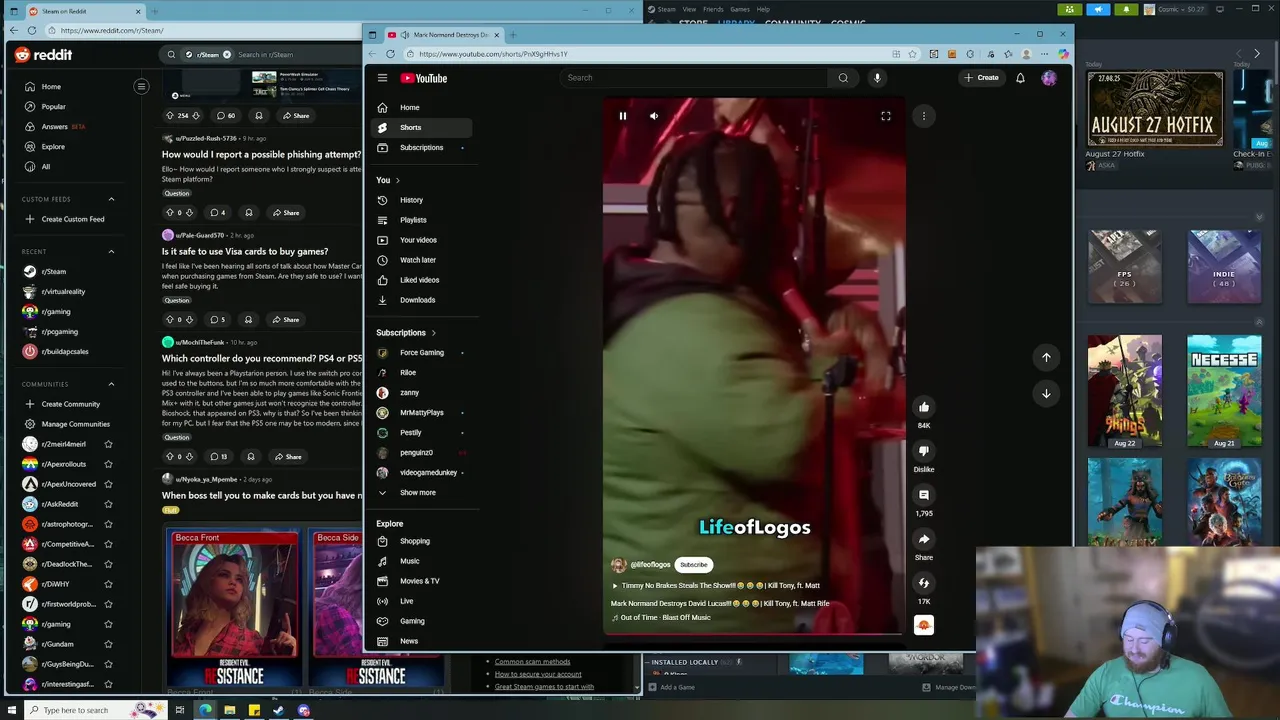The width and height of the screenshot is (1280, 720).
Task: Open comments on Visa cards Reddit post
Action: click(x=217, y=320)
